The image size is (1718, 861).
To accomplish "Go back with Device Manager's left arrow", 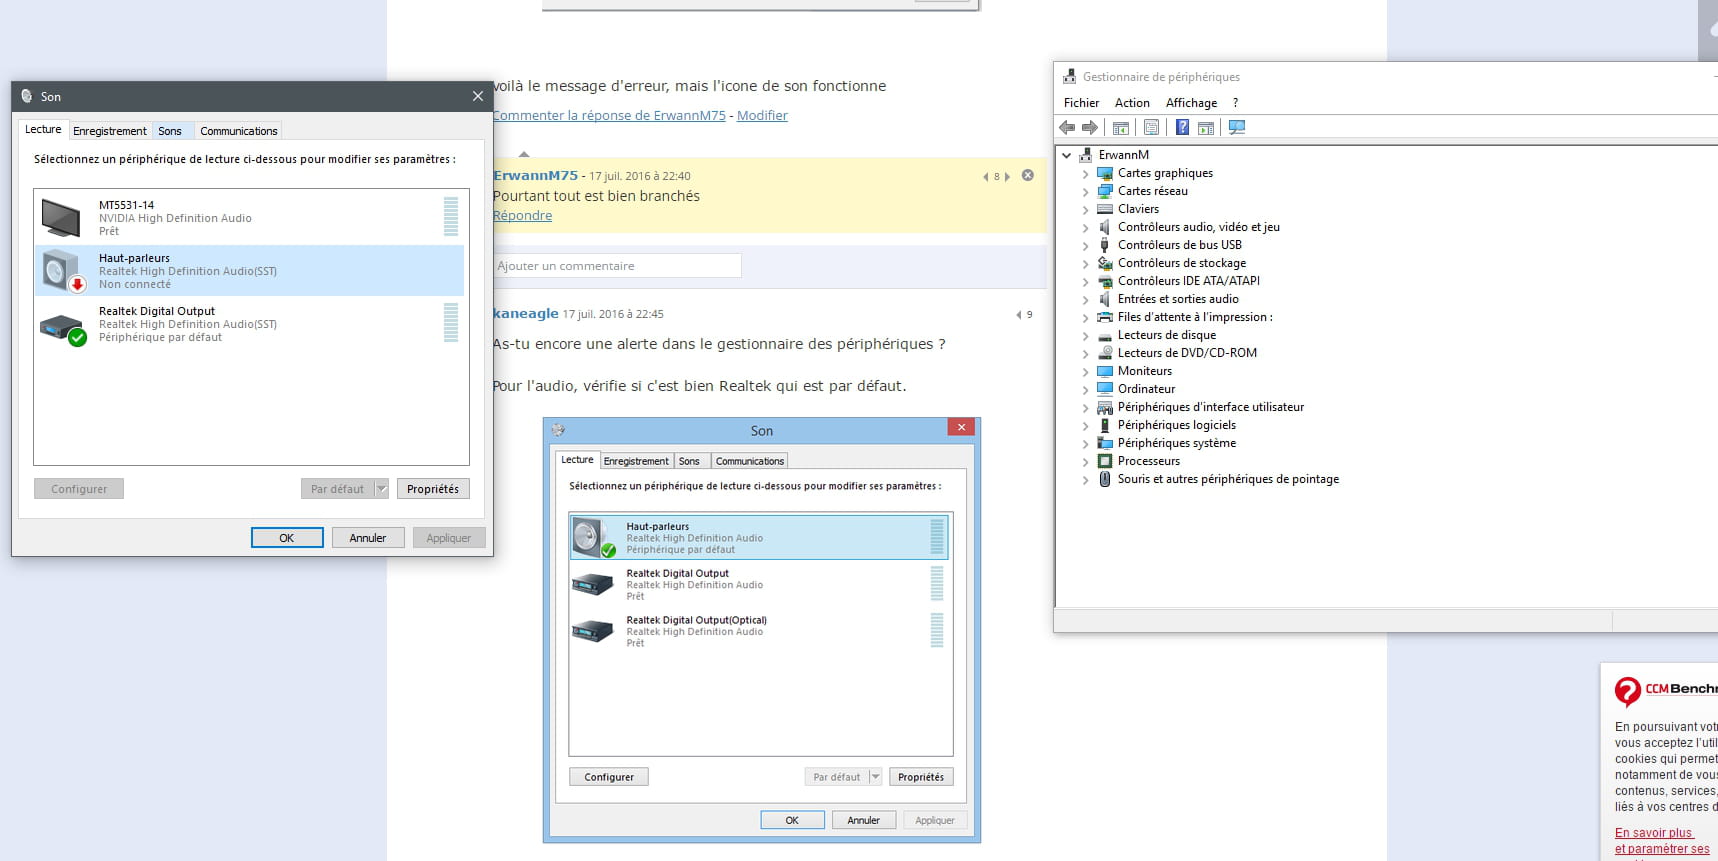I will click(1067, 128).
